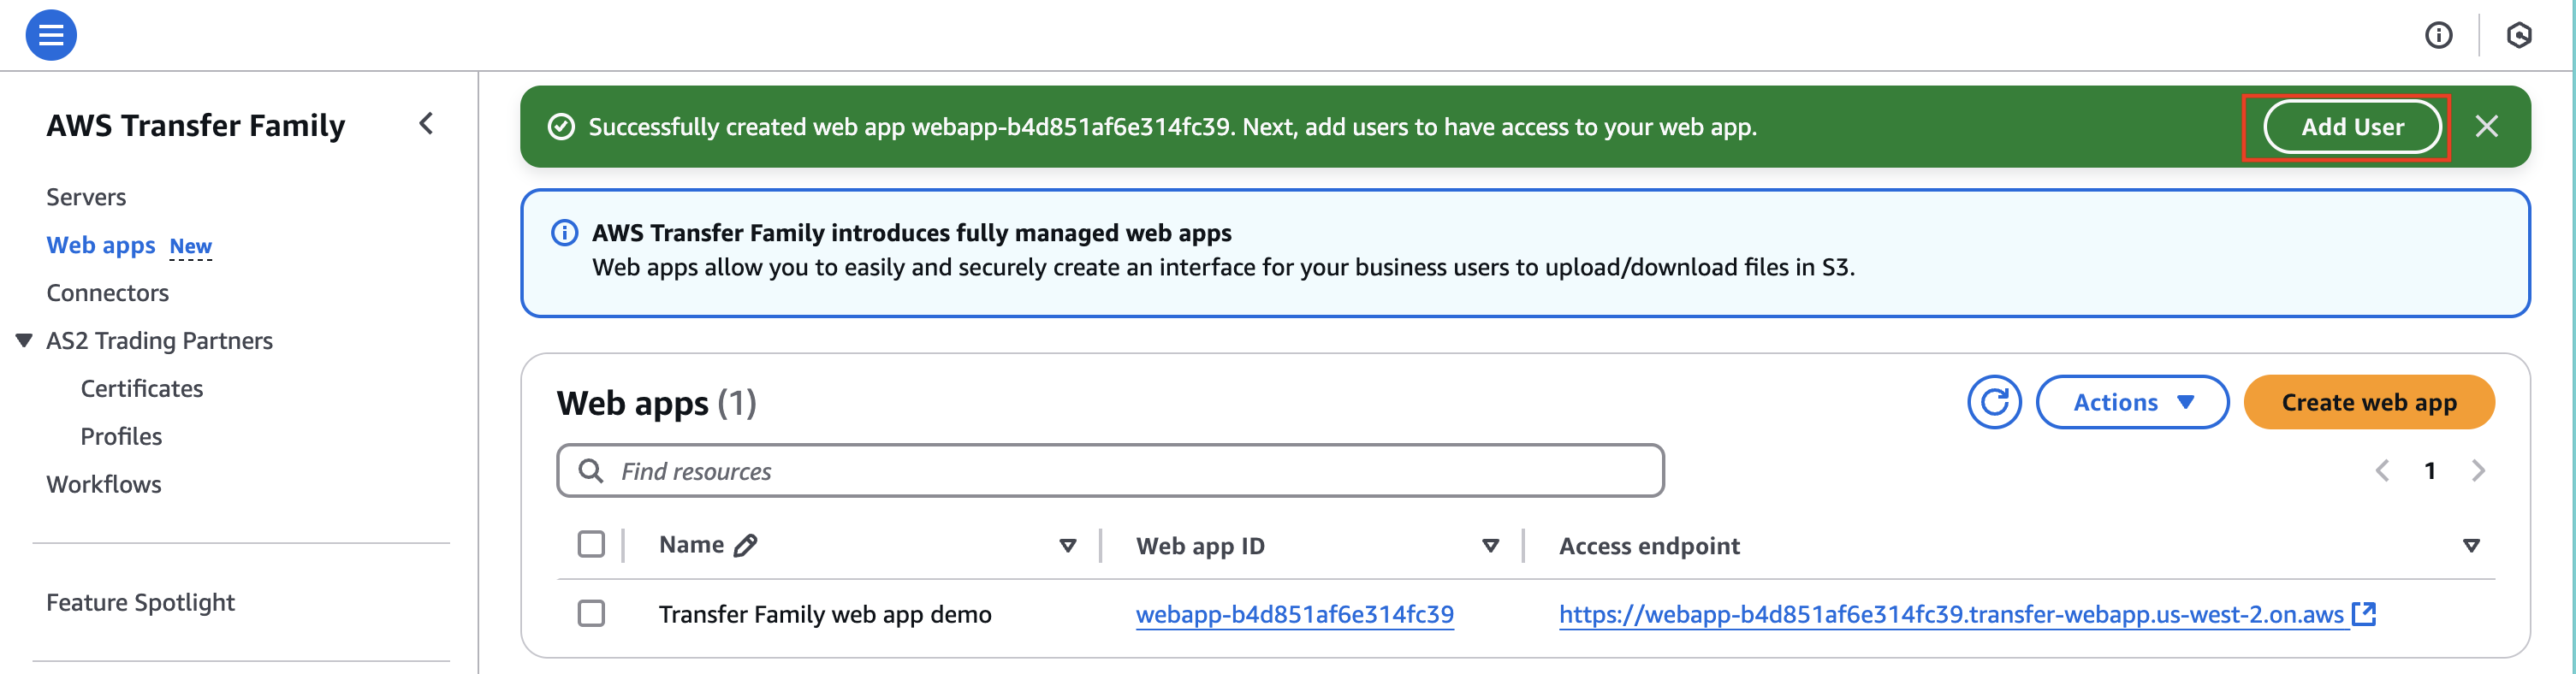Open external link icon for access endpoint
The height and width of the screenshot is (674, 2576).
coord(2364,613)
